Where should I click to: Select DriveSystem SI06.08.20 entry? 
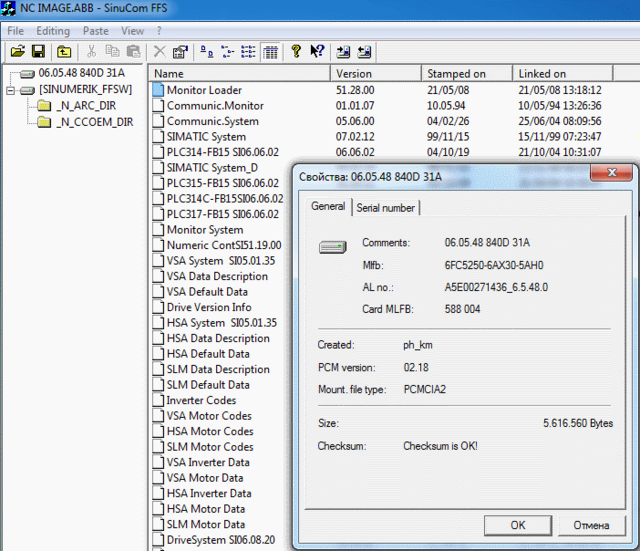(221, 540)
